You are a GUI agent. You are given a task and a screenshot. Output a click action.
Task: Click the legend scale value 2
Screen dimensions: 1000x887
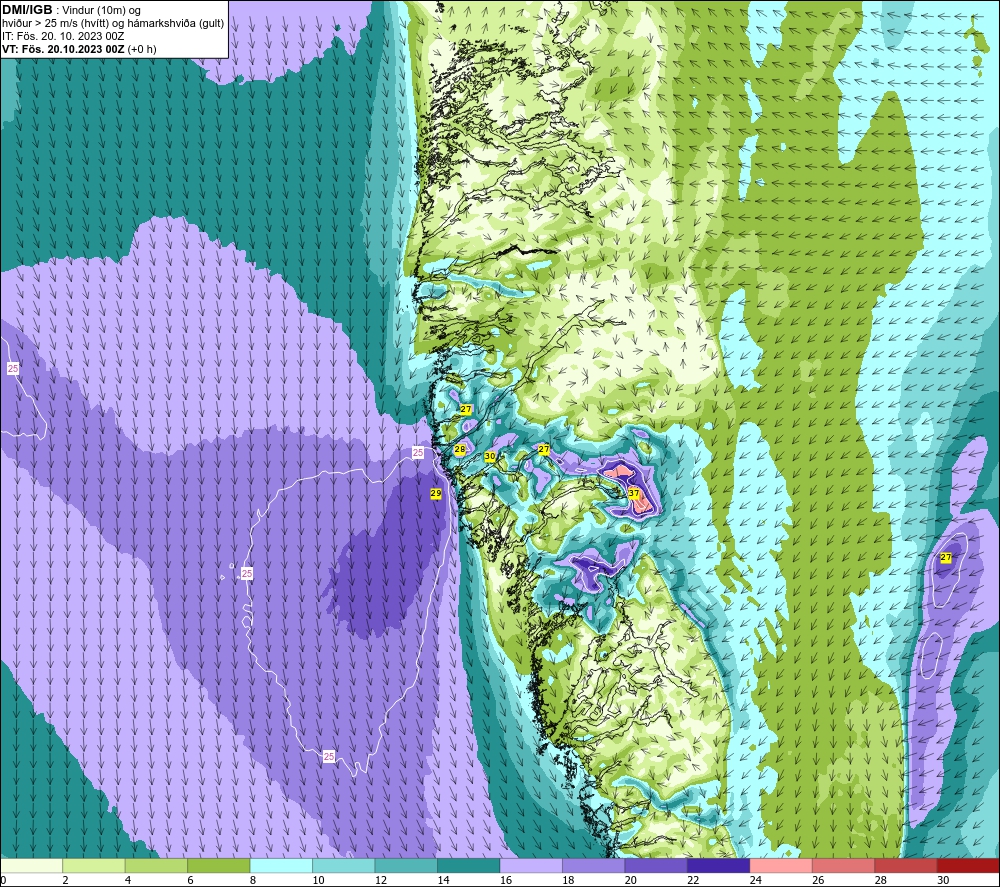click(x=65, y=880)
